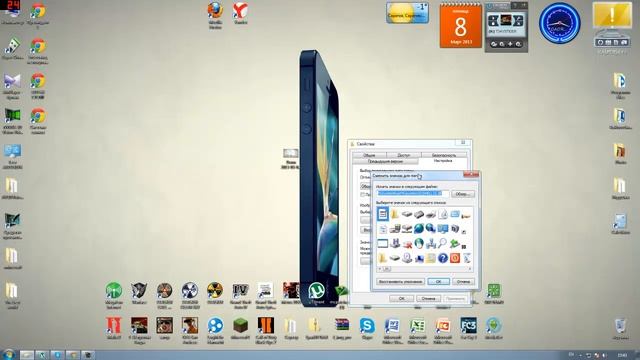
Task: Click OK at bottom of Properties window
Action: pyautogui.click(x=401, y=298)
